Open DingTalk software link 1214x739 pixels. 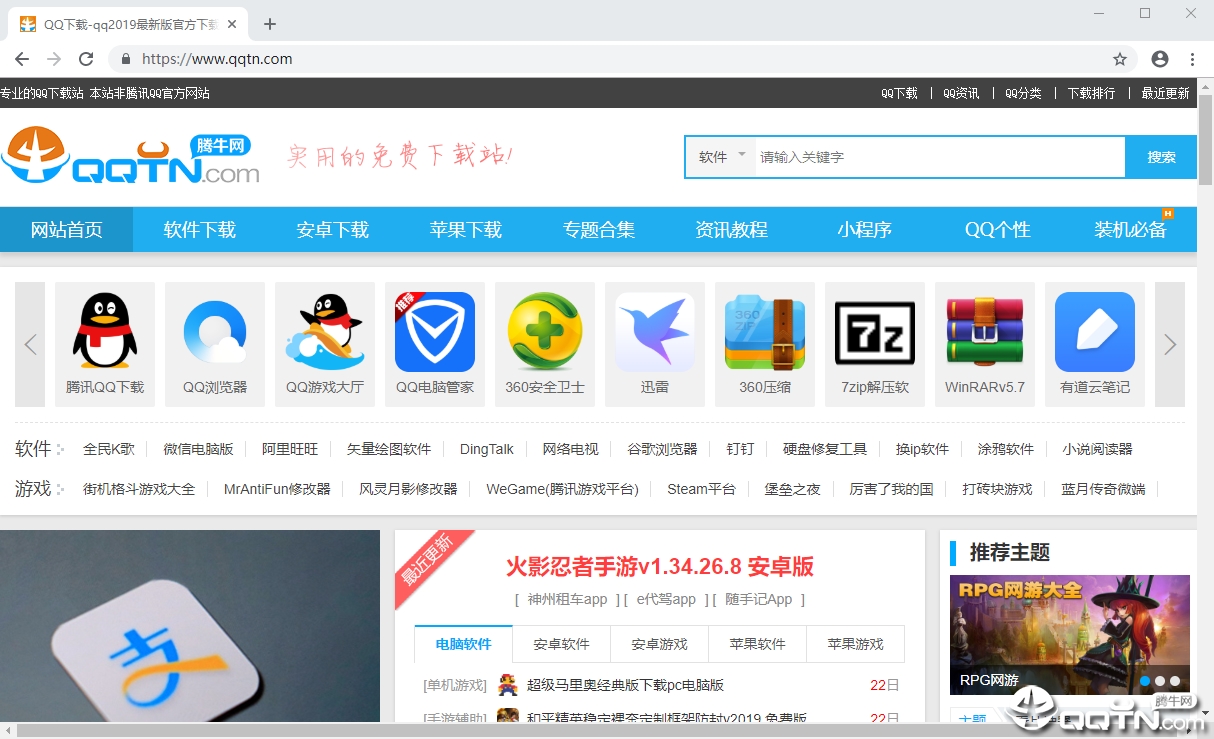click(x=487, y=449)
